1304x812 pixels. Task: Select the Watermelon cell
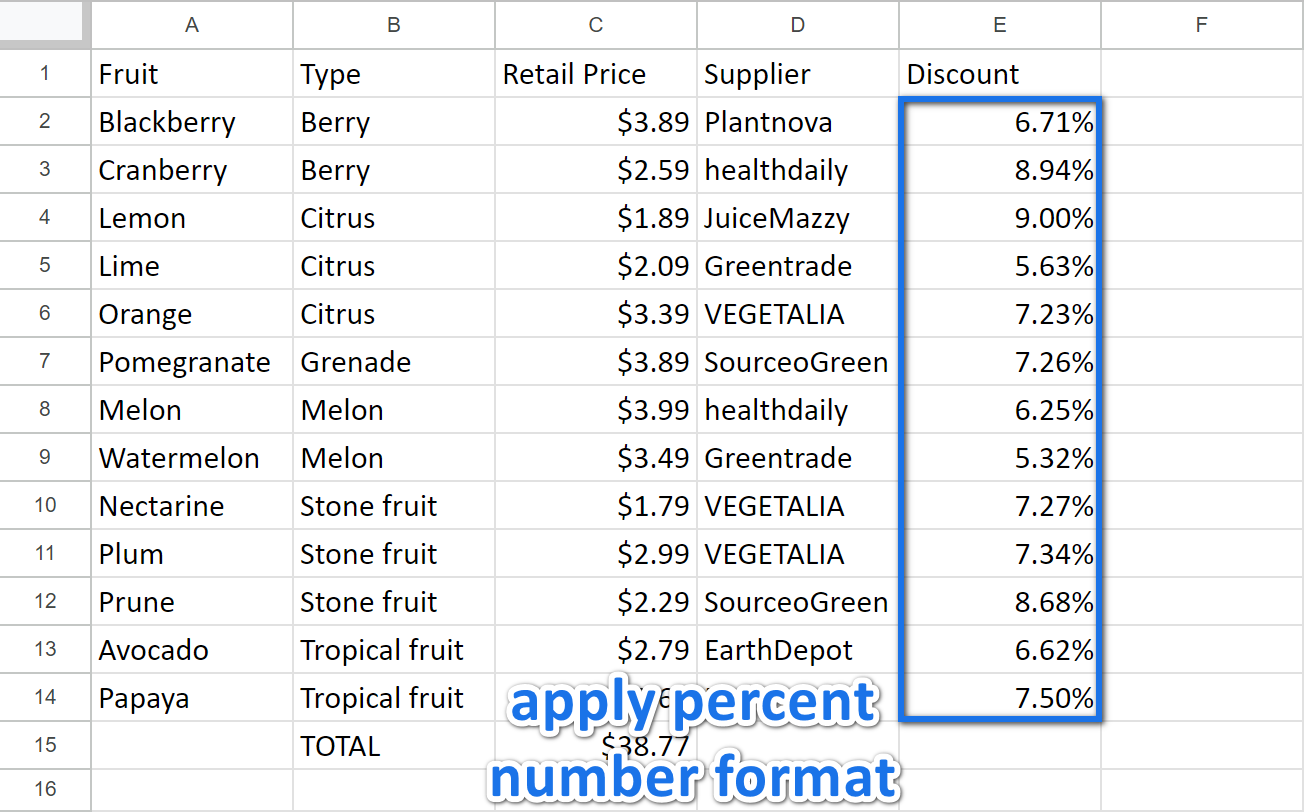click(x=192, y=458)
